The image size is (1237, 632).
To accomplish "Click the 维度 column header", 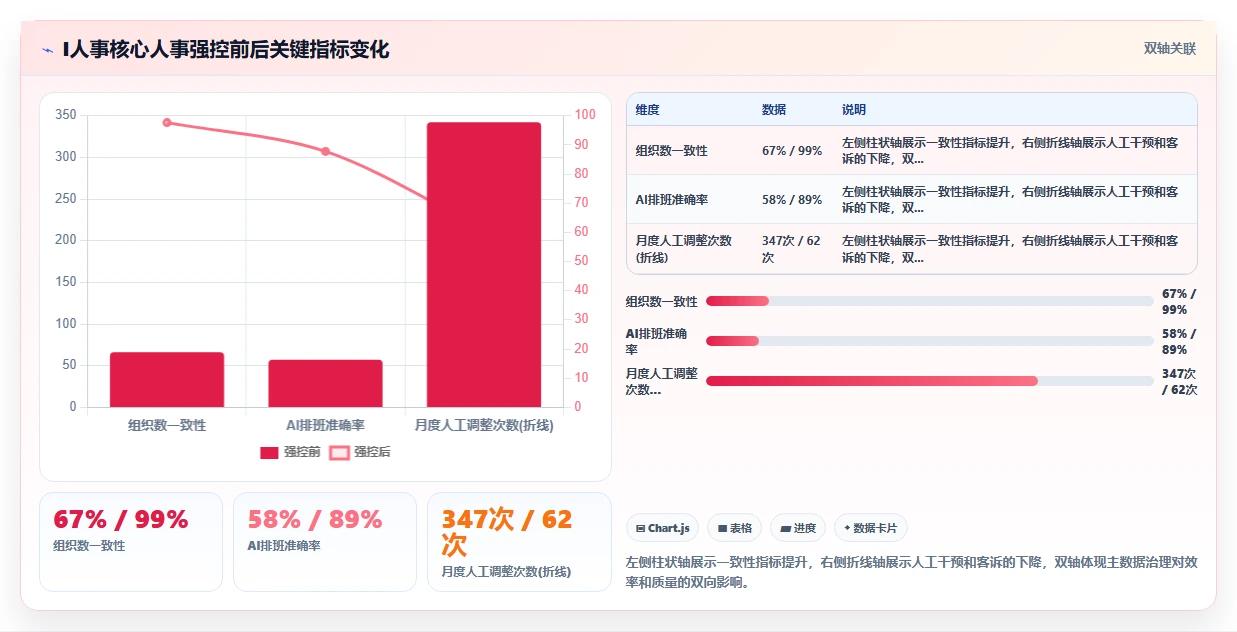I will [x=648, y=109].
